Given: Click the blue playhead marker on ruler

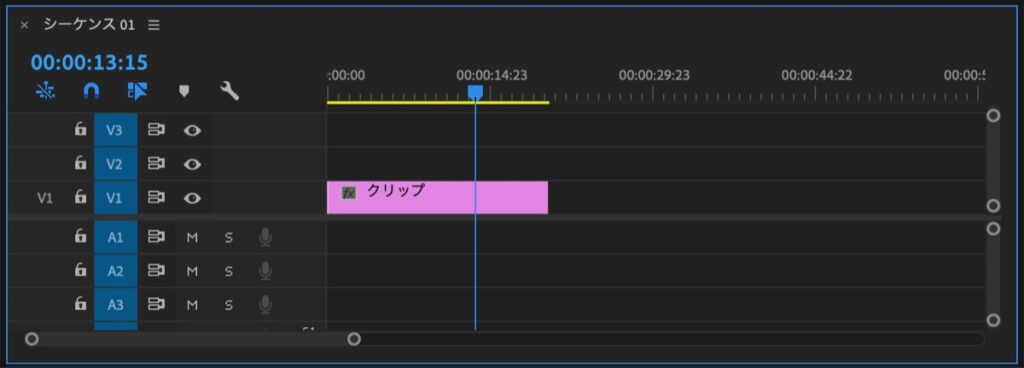Looking at the screenshot, I should 475,93.
